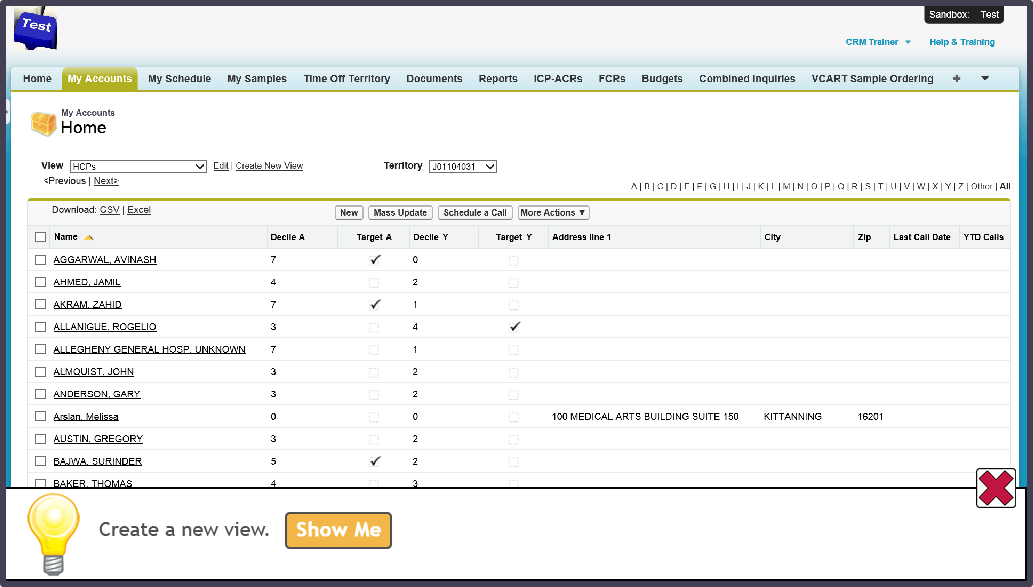1033x587 pixels.
Task: Expand the Territory dropdown
Action: 462,167
